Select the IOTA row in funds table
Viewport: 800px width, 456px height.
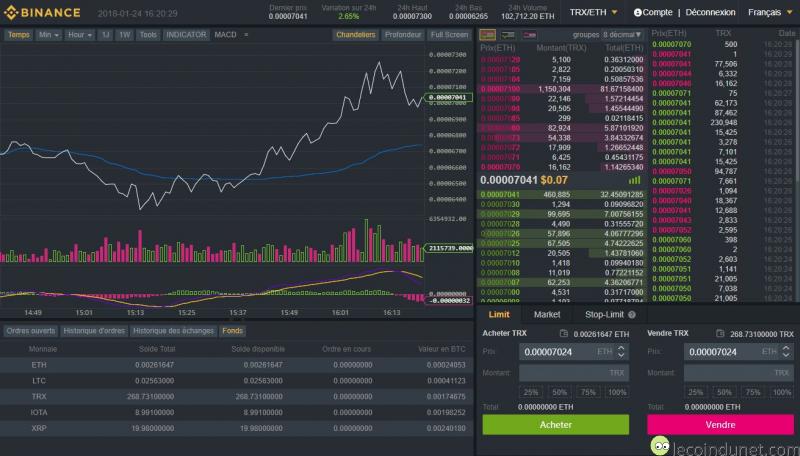(x=237, y=412)
